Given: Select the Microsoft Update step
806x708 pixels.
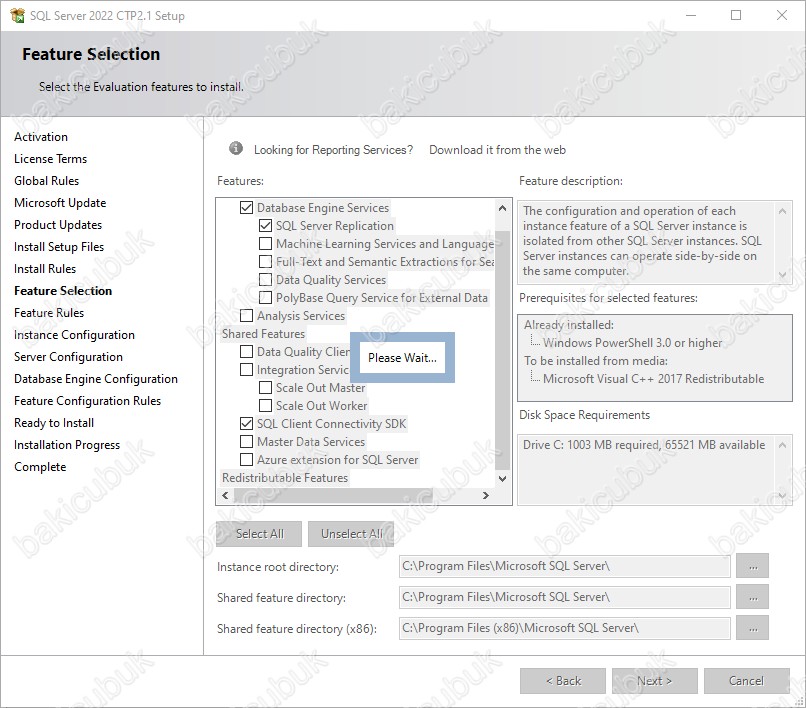Looking at the screenshot, I should tap(60, 203).
